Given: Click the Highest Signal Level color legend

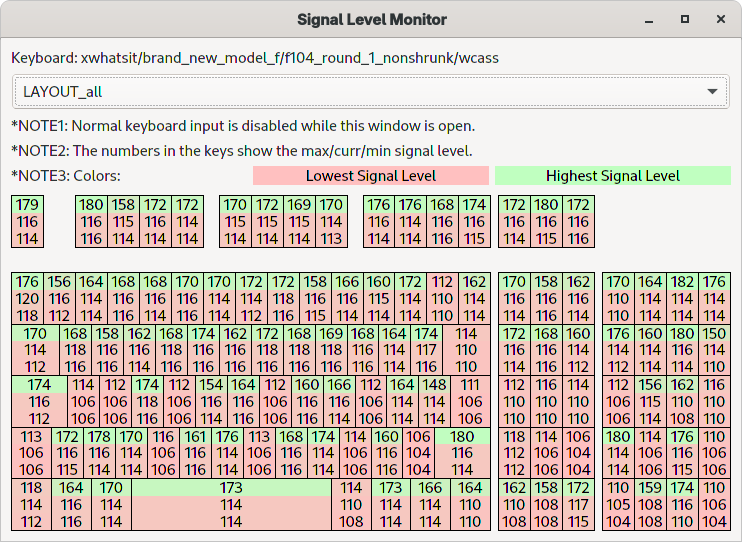Looking at the screenshot, I should (x=613, y=176).
